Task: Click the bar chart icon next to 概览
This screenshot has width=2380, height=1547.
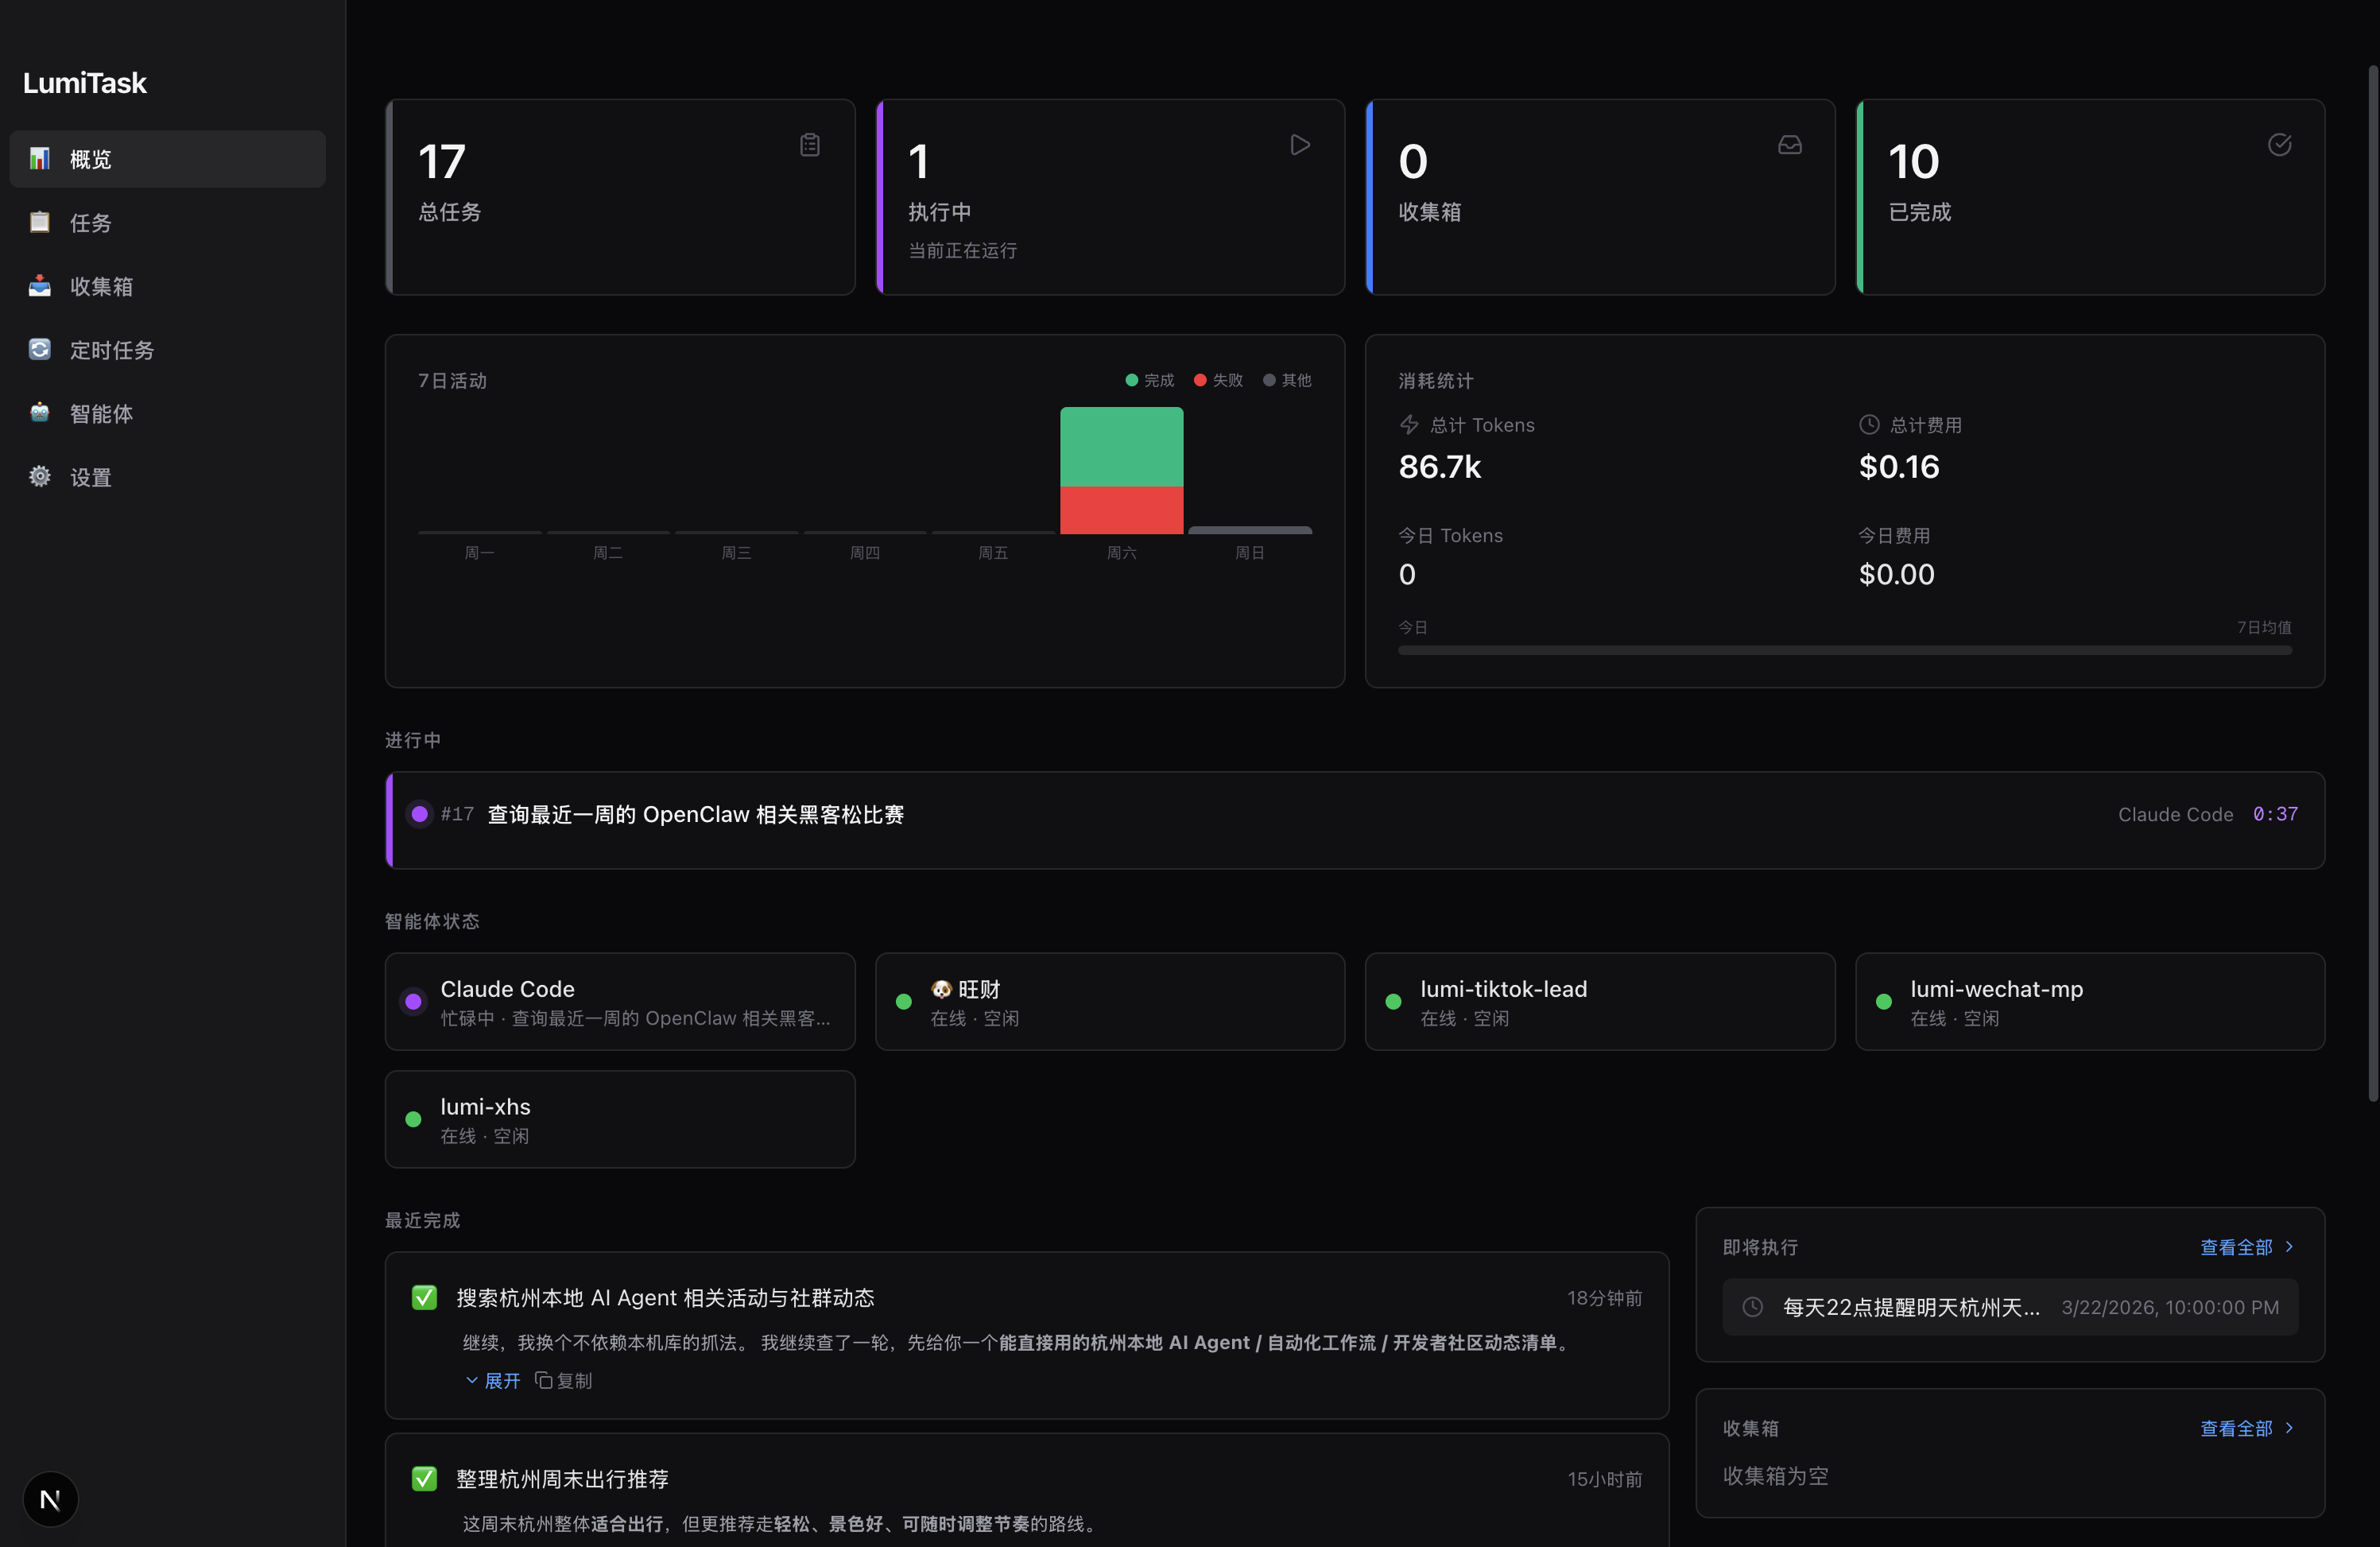Action: (39, 158)
